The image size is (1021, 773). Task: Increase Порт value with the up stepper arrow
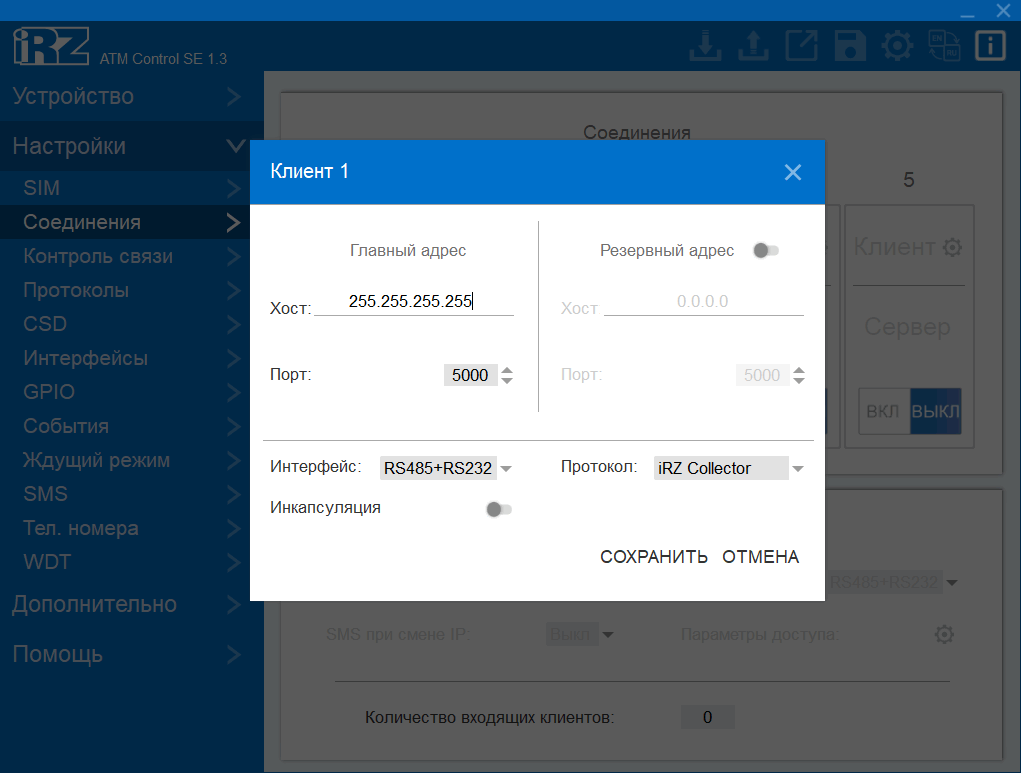click(508, 368)
